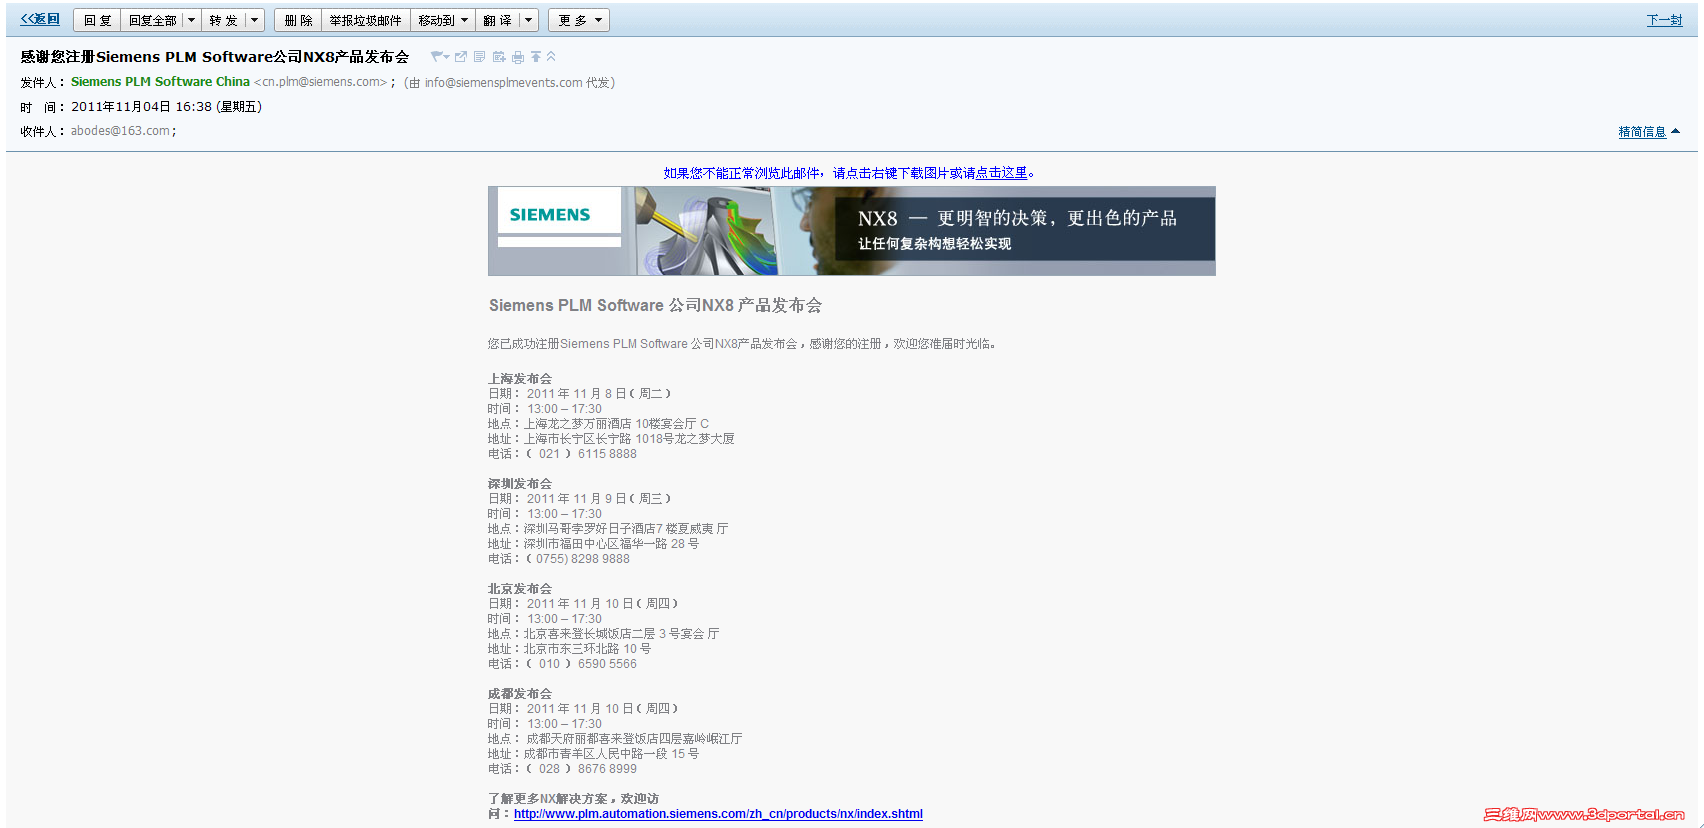Open the Translate dropdown arrow
The width and height of the screenshot is (1704, 828).
[529, 20]
